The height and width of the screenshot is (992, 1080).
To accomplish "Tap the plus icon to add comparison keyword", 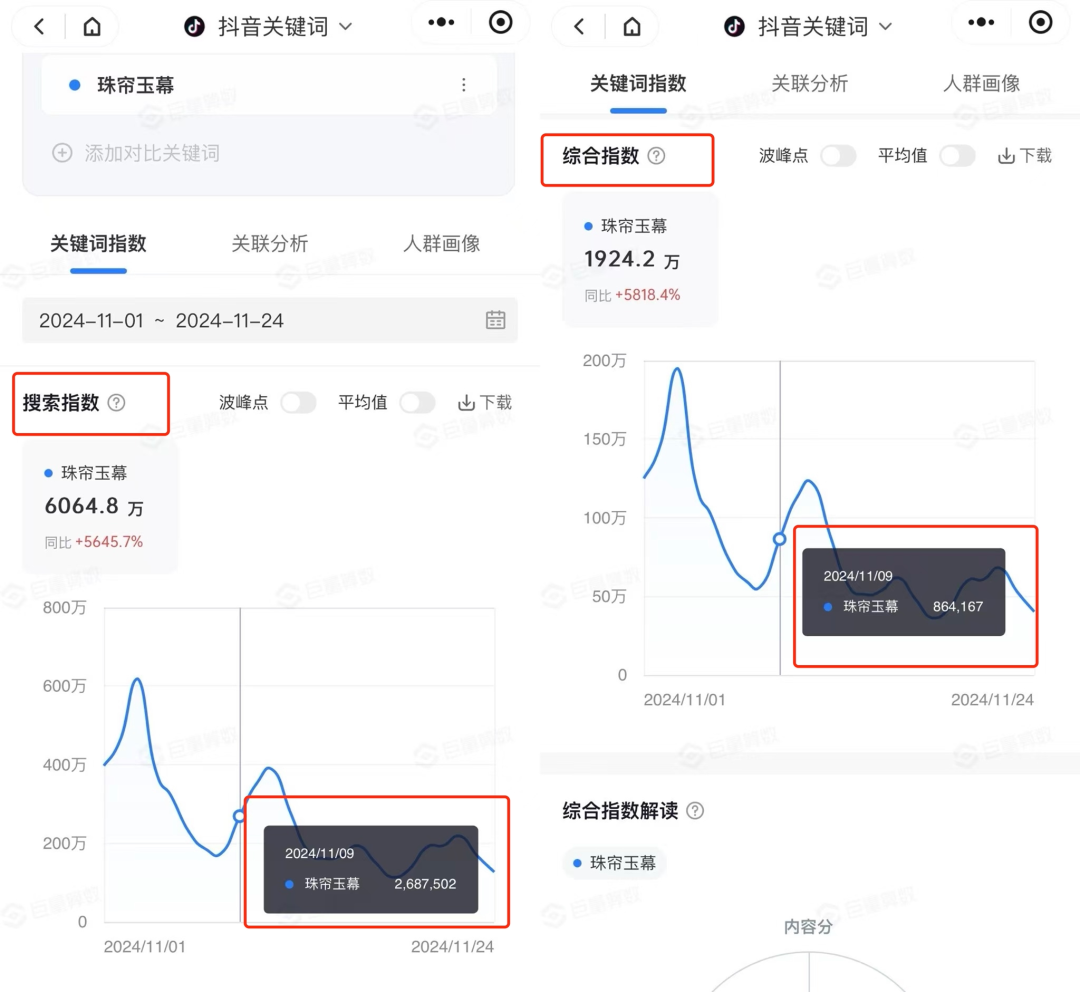I will [62, 153].
